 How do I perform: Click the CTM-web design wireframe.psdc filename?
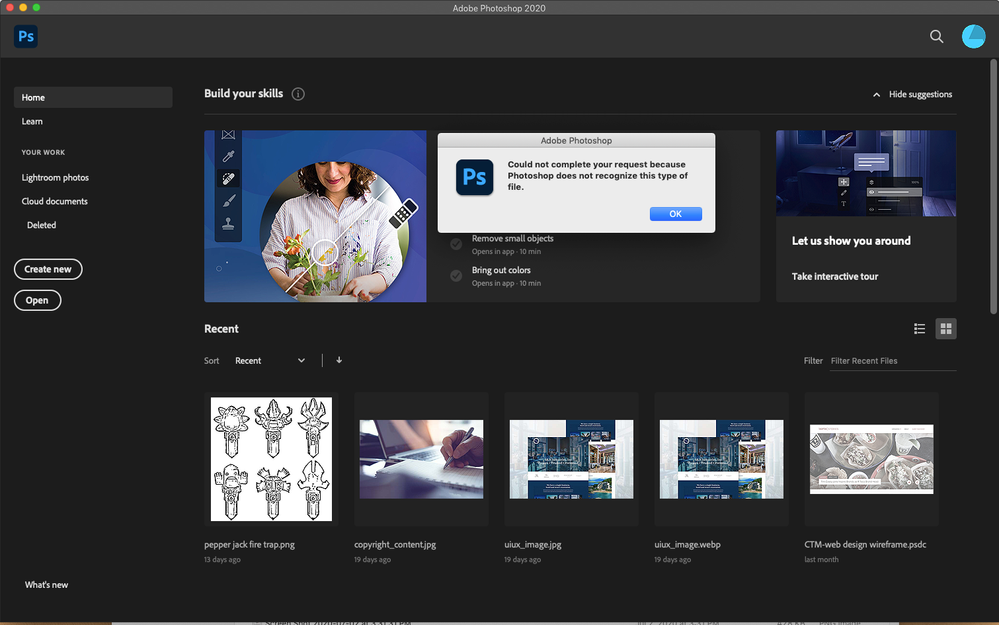[865, 545]
